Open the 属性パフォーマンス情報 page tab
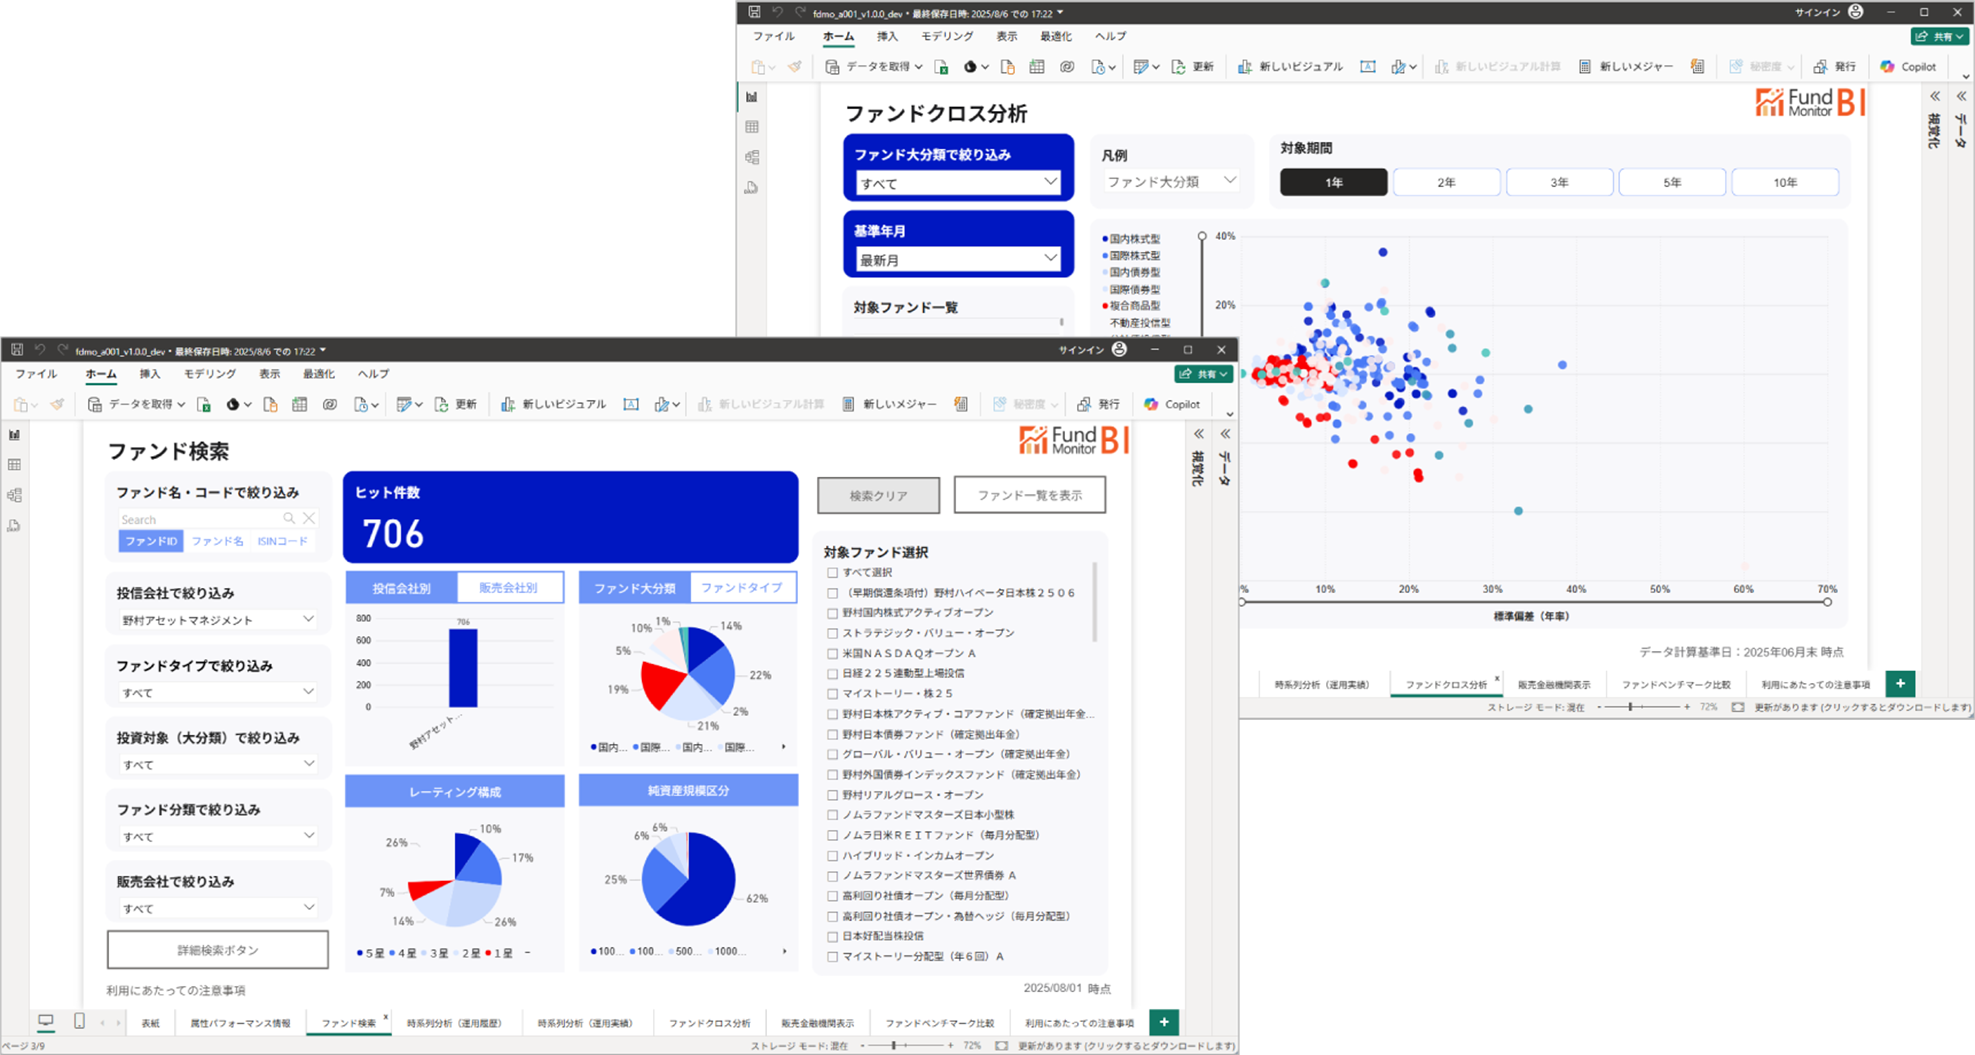The width and height of the screenshot is (1975, 1055). 240,1023
